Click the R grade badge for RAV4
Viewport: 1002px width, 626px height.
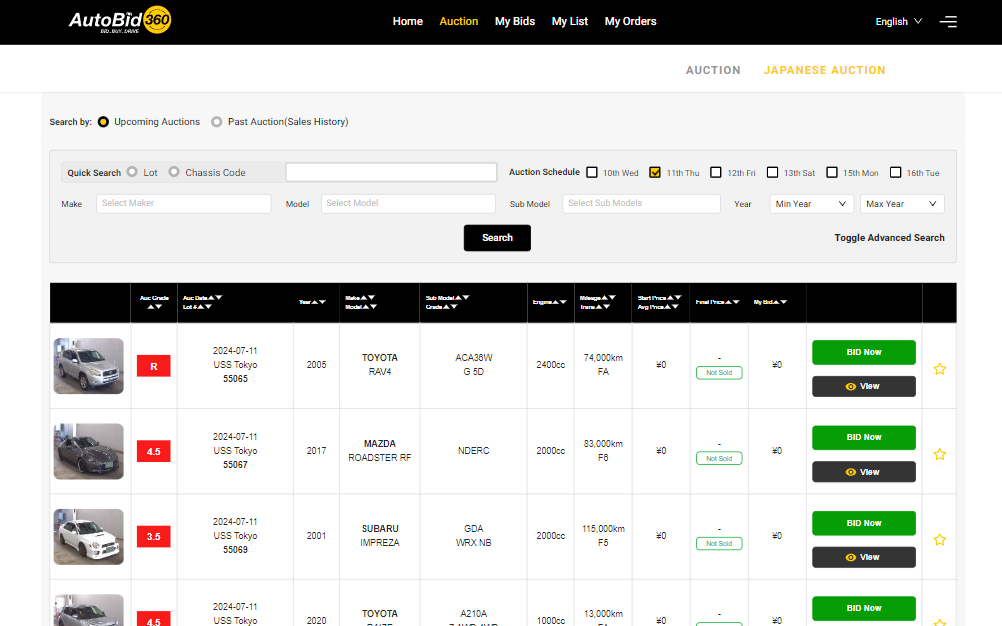pos(153,367)
